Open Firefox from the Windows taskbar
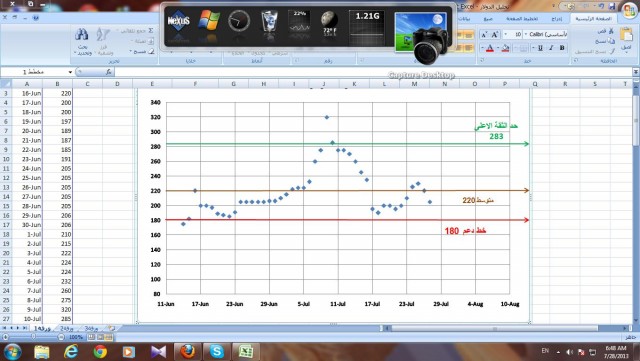The width and height of the screenshot is (640, 361). (x=187, y=351)
